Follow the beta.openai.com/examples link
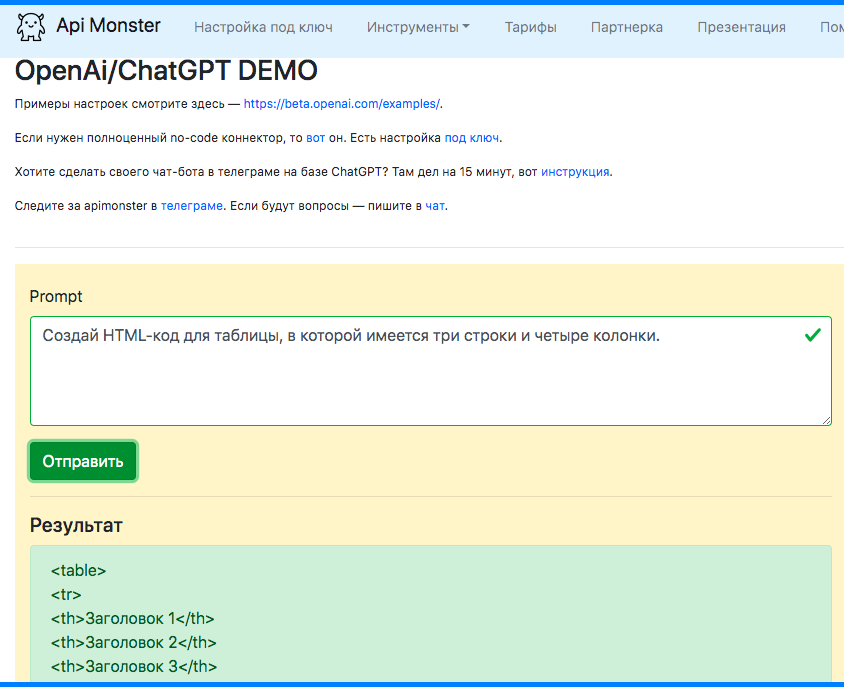Image resolution: width=844 pixels, height=687 pixels. click(x=342, y=104)
